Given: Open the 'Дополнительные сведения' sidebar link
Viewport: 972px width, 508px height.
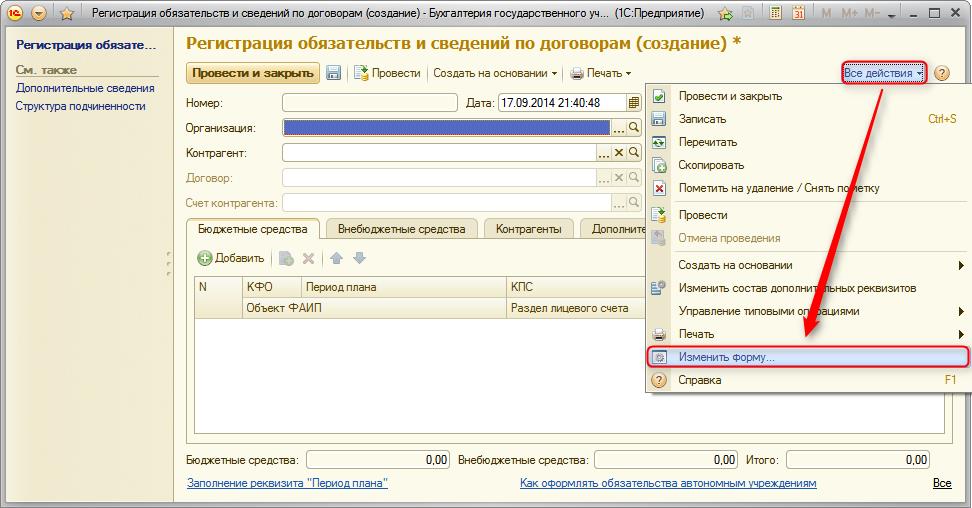Looking at the screenshot, I should (85, 88).
